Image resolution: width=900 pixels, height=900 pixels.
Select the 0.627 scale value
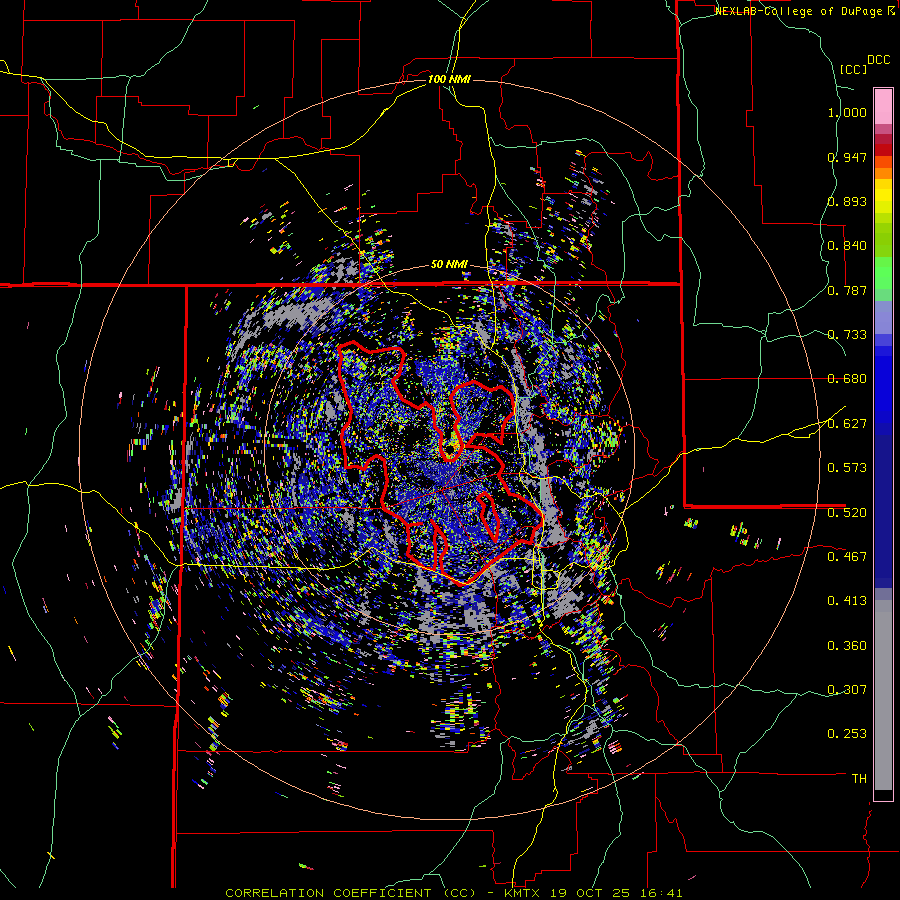[x=847, y=424]
